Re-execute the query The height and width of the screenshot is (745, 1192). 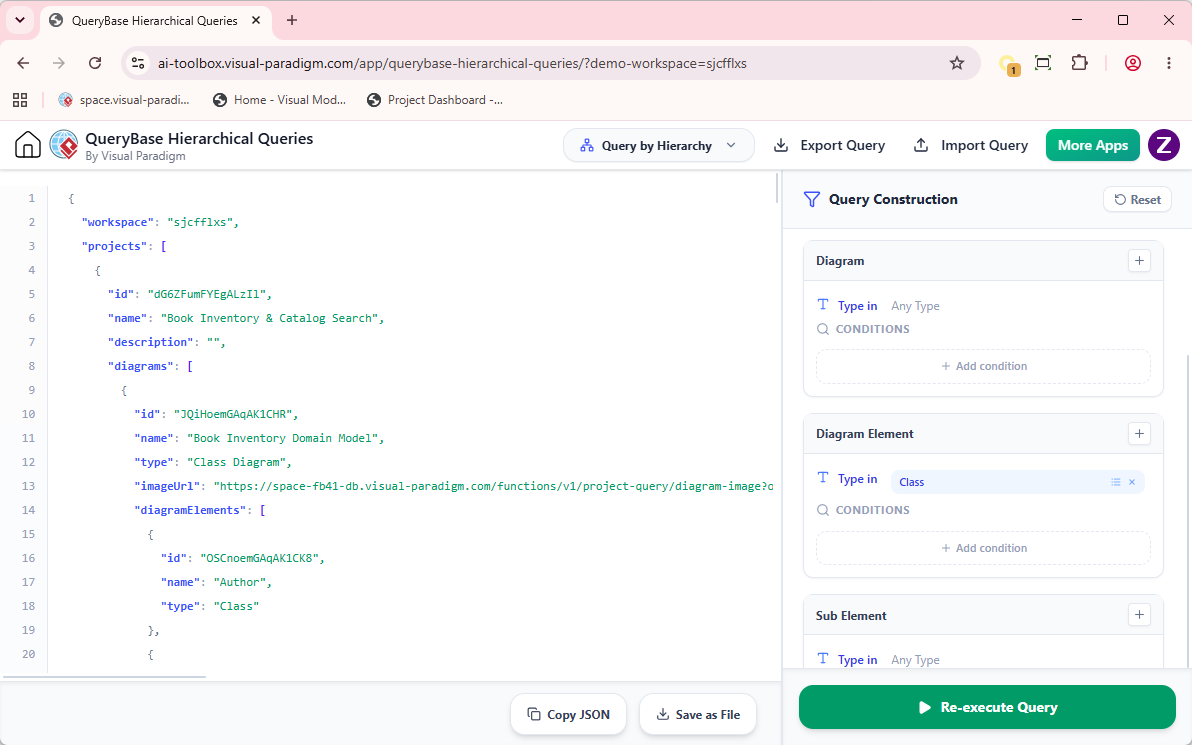[987, 707]
